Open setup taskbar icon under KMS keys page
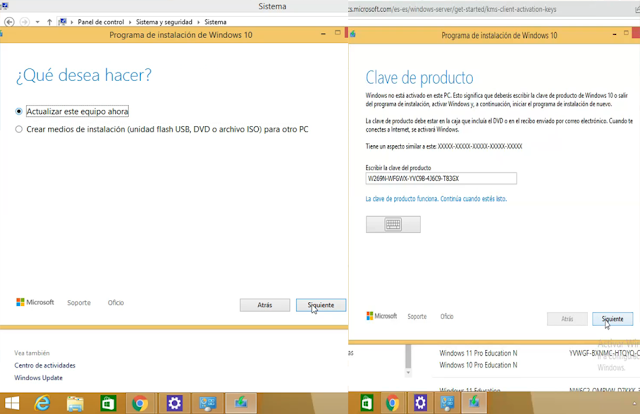The height and width of the screenshot is (414, 640). (x=474, y=403)
